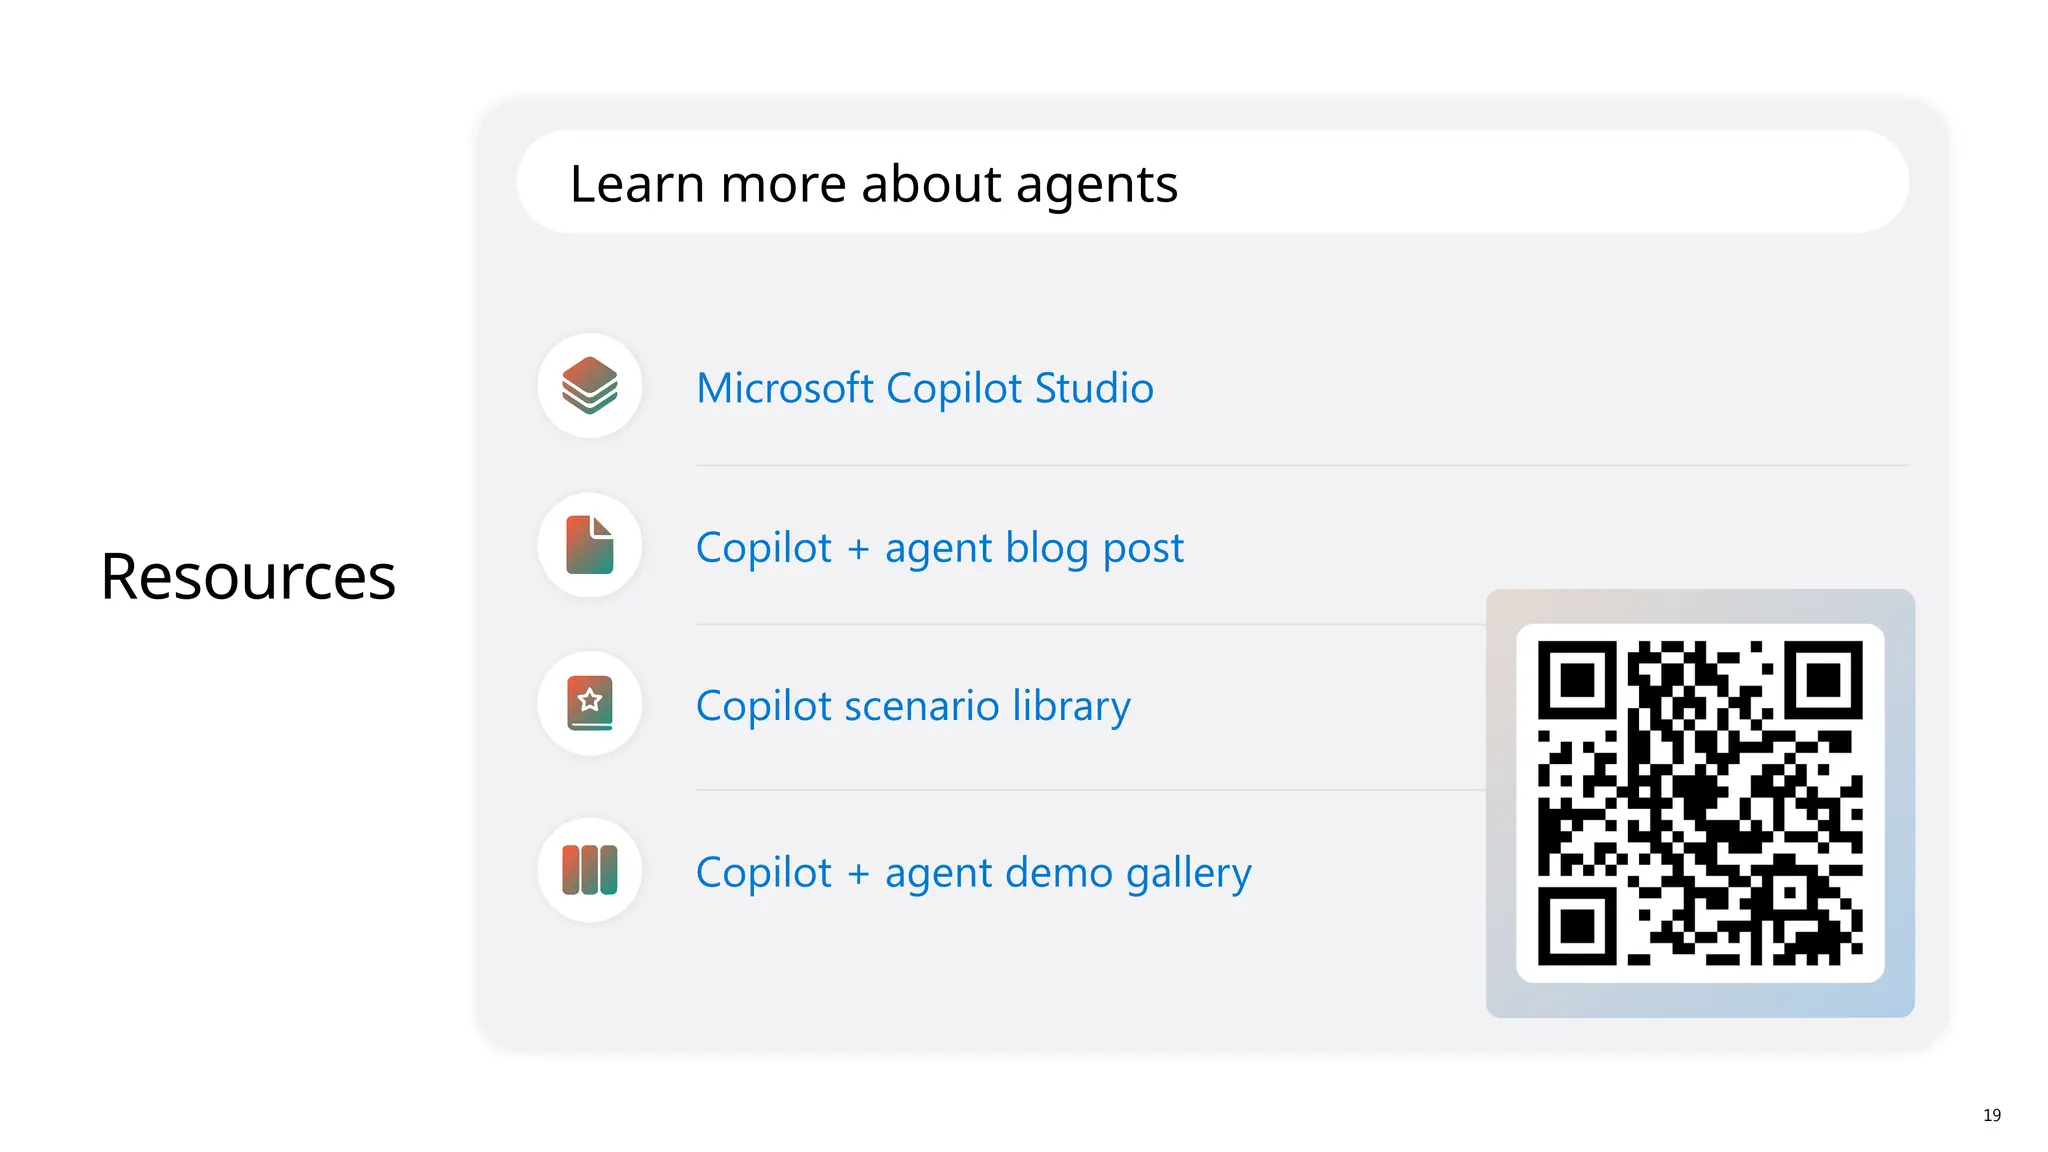Follow the Copilot scenario library link
Image resolution: width=2048 pixels, height=1152 pixels.
pyautogui.click(x=913, y=706)
